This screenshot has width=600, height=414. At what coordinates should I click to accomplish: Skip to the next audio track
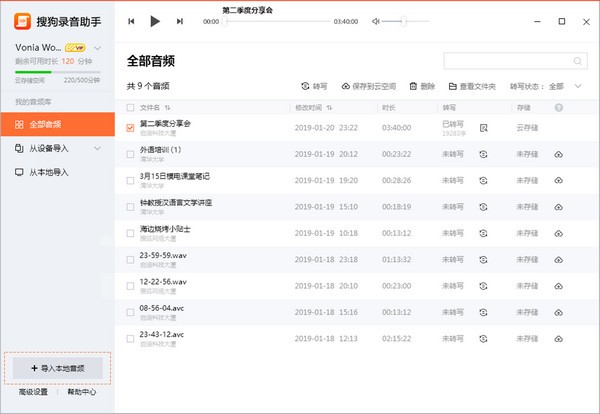[x=179, y=21]
